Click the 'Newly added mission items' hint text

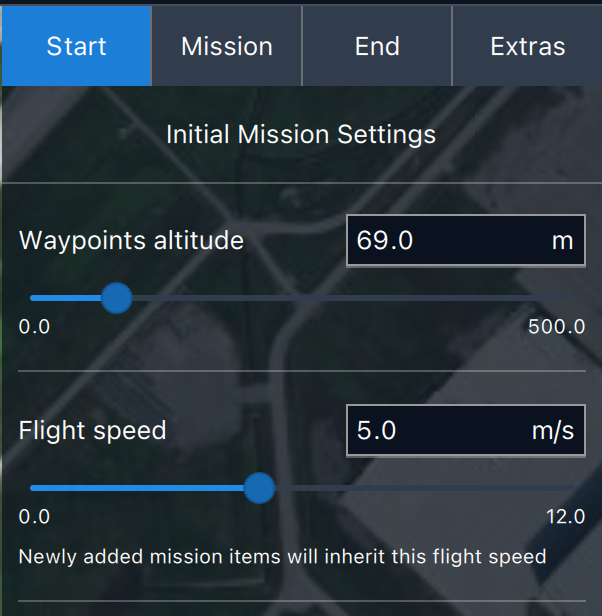[282, 557]
